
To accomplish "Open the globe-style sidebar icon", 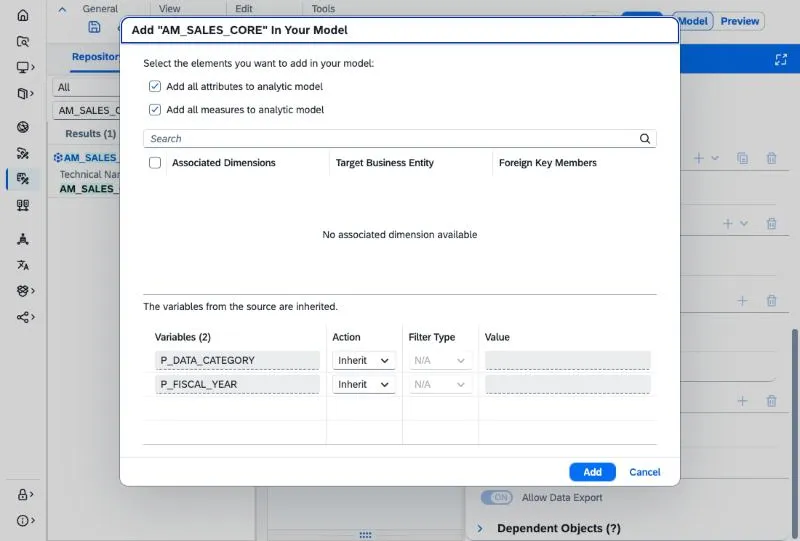I will [23, 127].
